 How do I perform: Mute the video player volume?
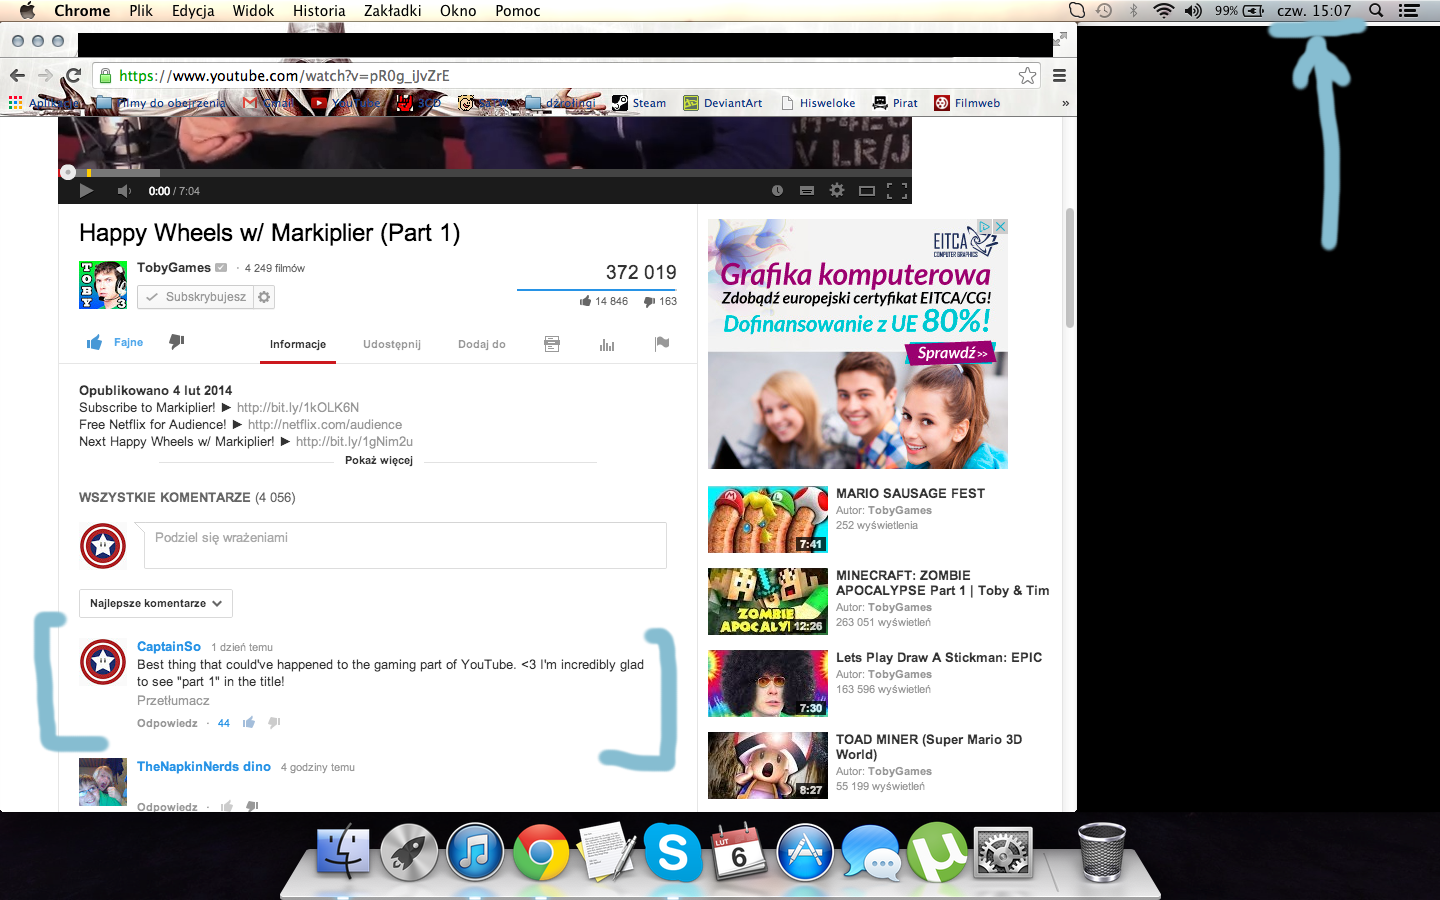124,191
